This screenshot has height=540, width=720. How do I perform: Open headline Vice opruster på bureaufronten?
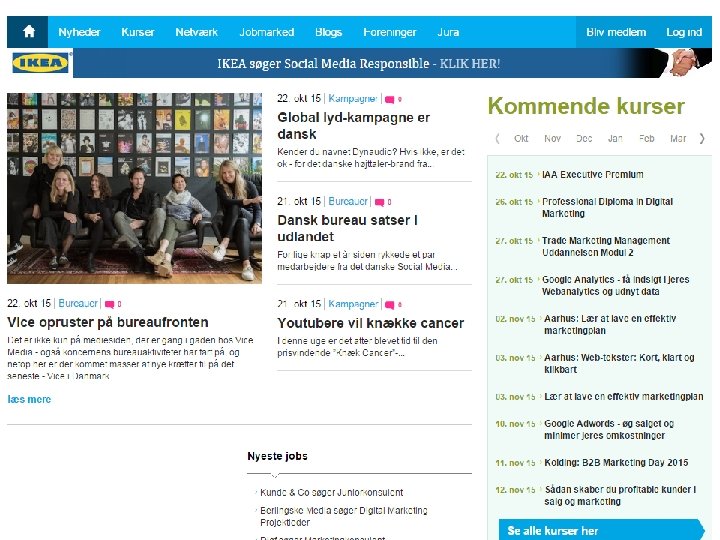click(108, 322)
